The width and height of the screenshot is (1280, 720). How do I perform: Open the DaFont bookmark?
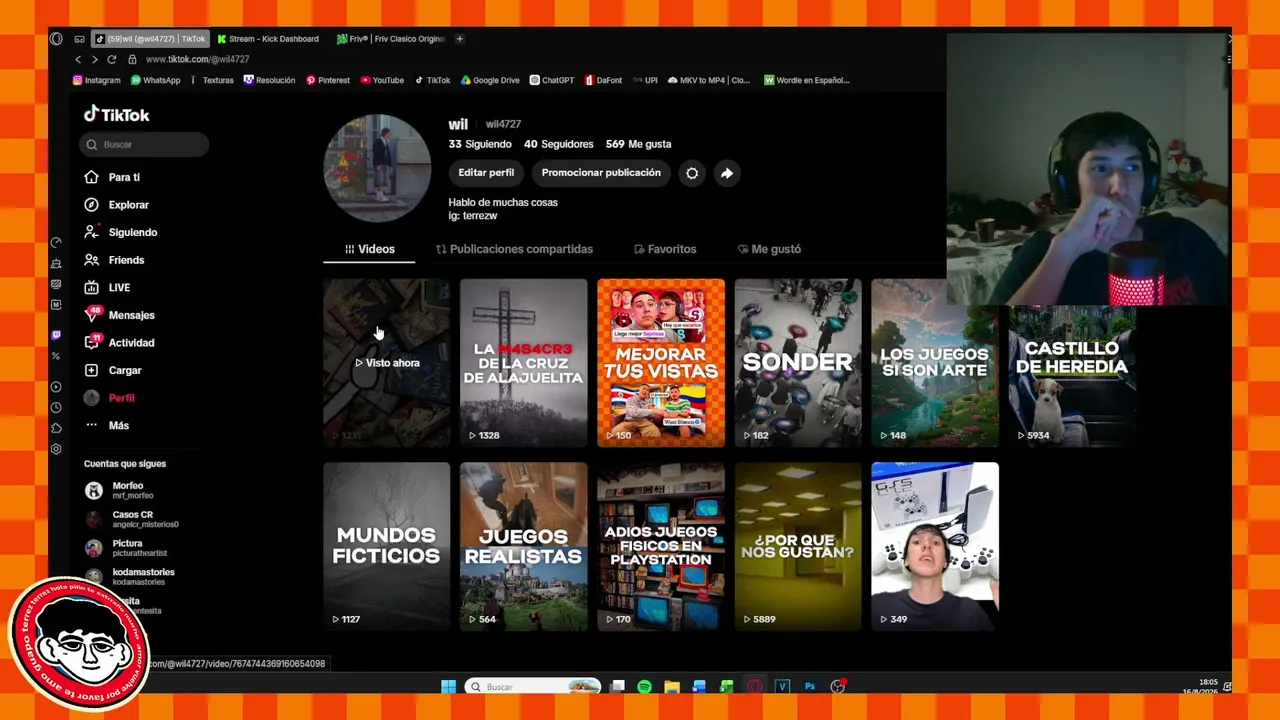tap(603, 80)
